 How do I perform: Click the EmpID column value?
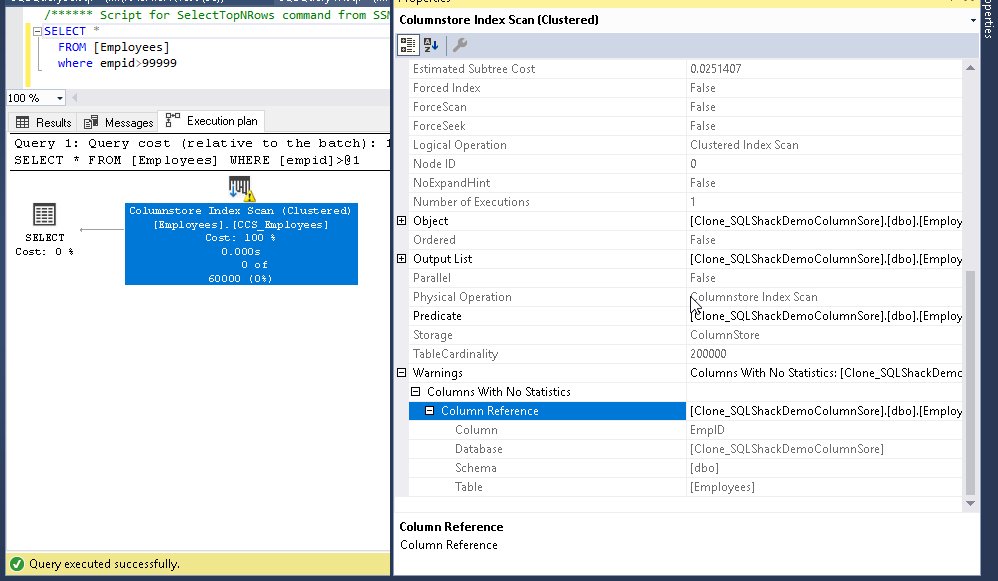pos(707,430)
